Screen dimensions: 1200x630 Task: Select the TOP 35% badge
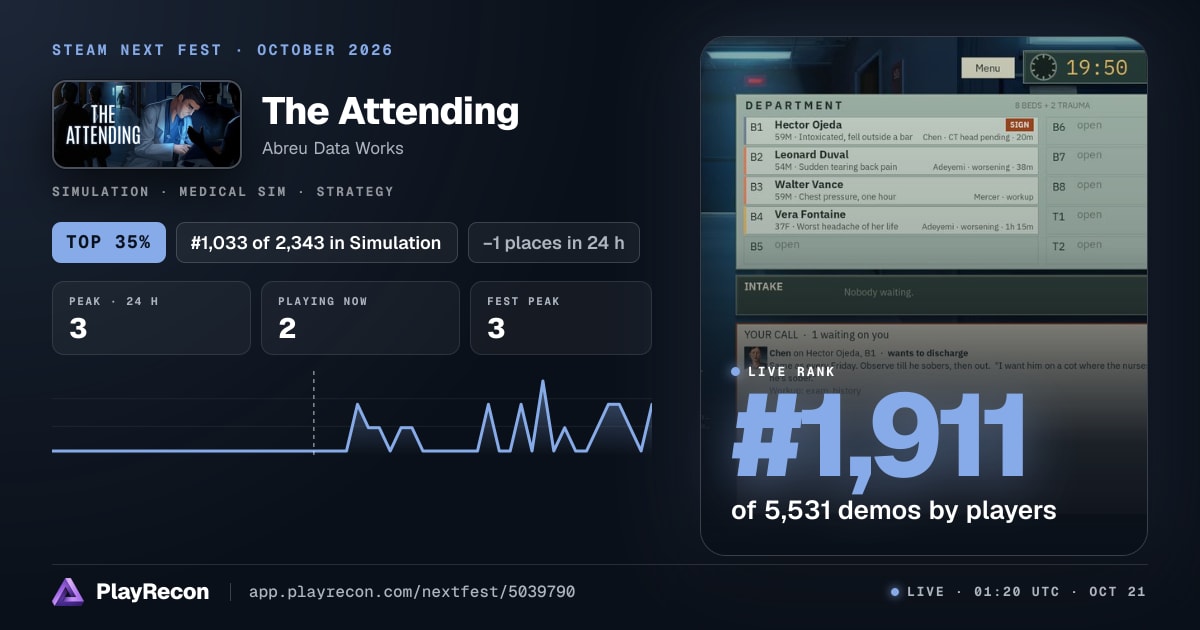pyautogui.click(x=109, y=242)
